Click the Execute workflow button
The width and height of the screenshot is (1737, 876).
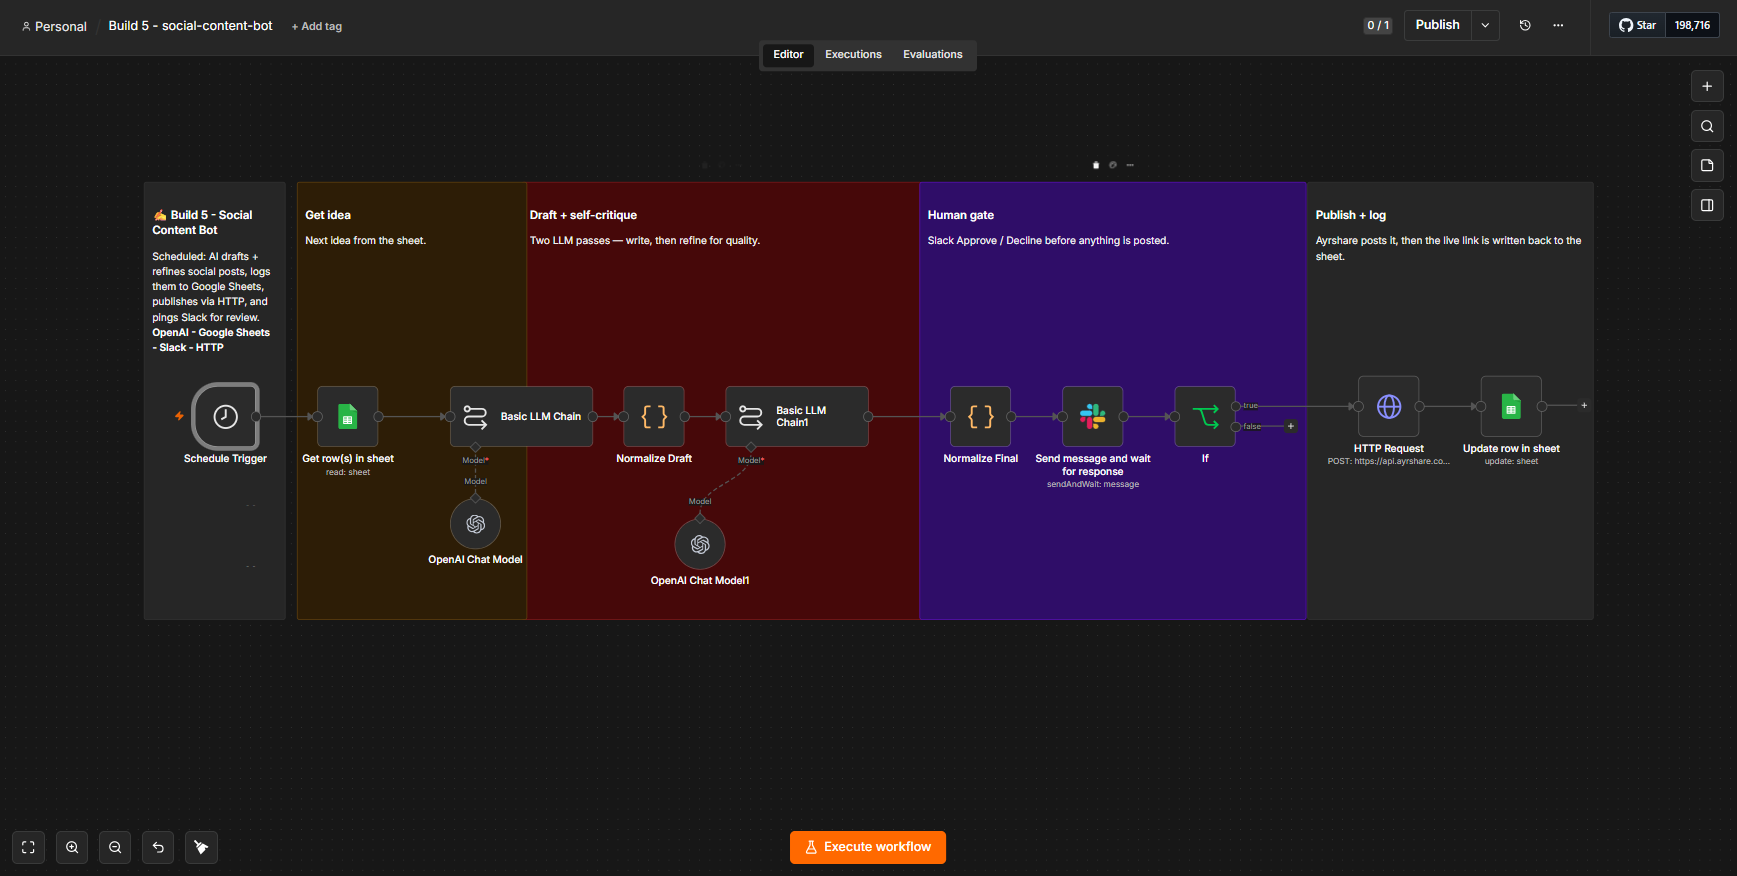tap(868, 847)
